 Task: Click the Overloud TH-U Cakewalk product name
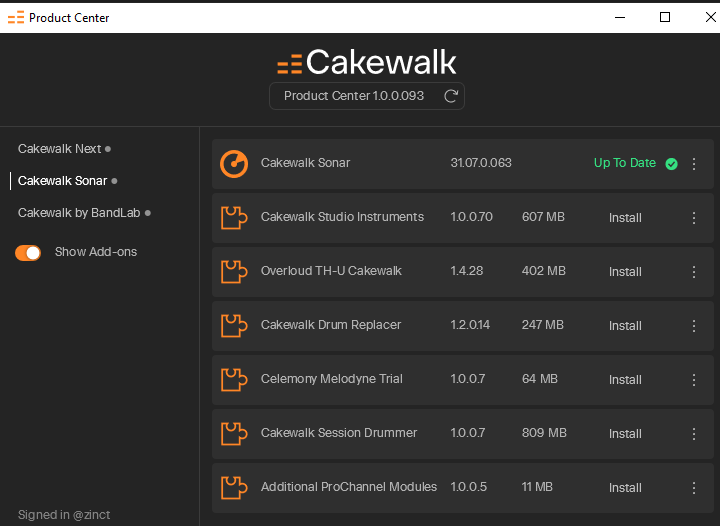[x=331, y=271]
